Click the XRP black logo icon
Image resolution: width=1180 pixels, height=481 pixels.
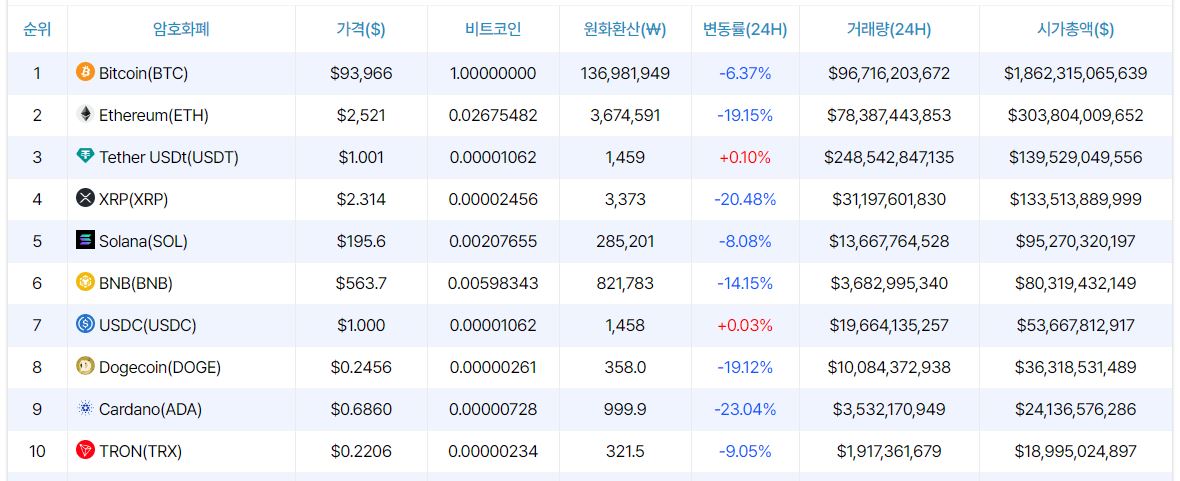pos(86,199)
